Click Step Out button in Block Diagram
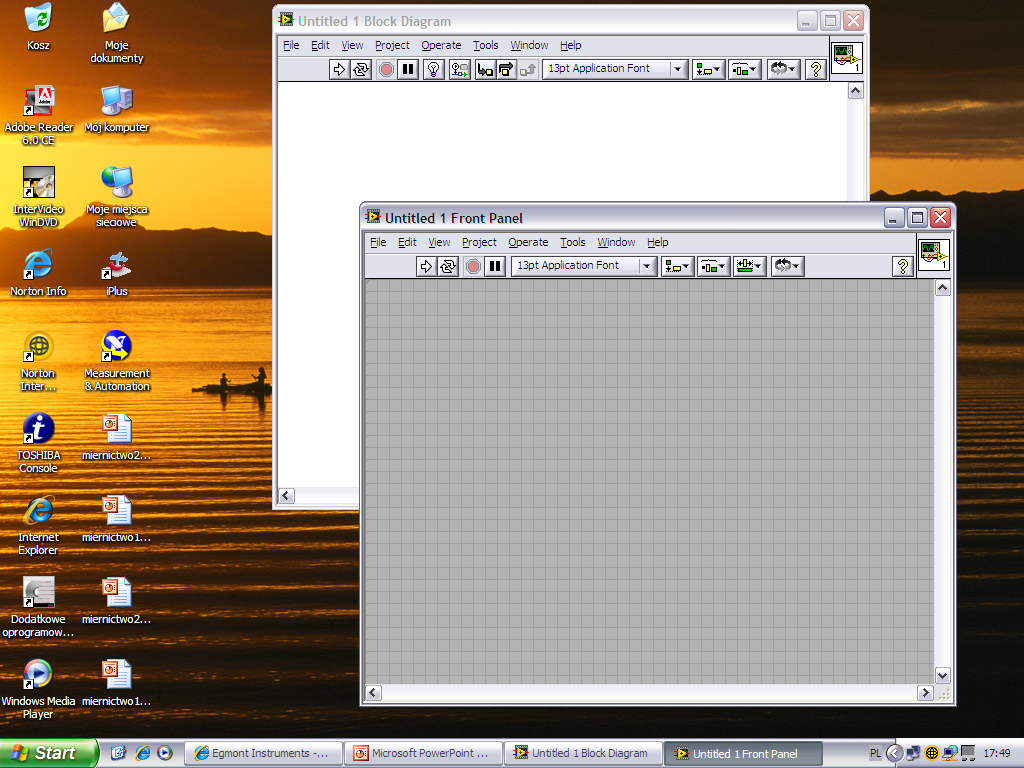1024x768 pixels. coord(528,69)
